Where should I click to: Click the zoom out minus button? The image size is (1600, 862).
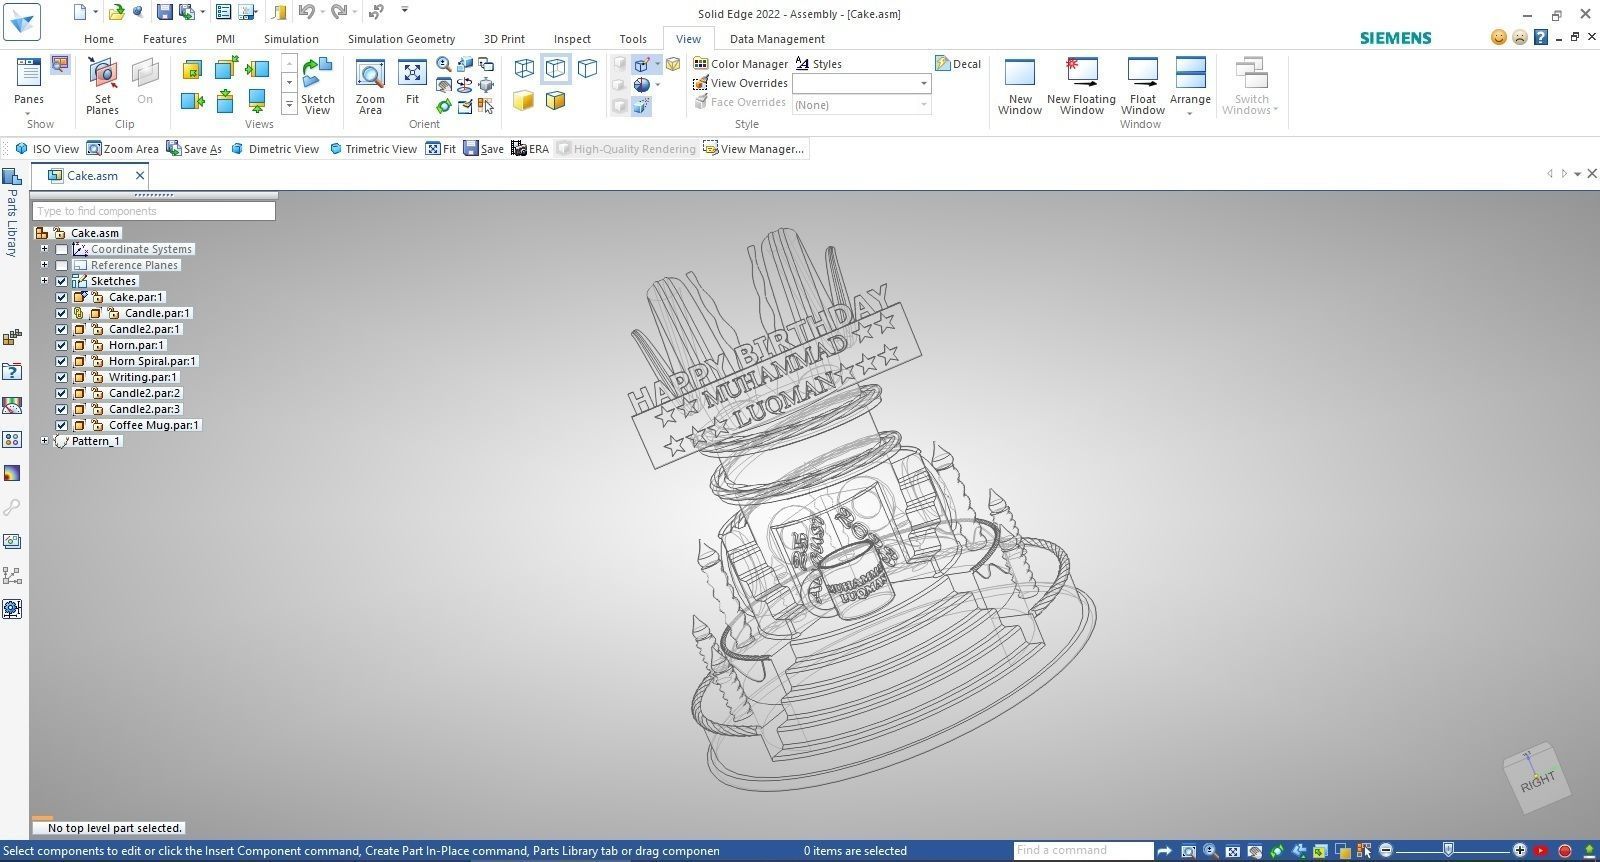(x=1386, y=850)
